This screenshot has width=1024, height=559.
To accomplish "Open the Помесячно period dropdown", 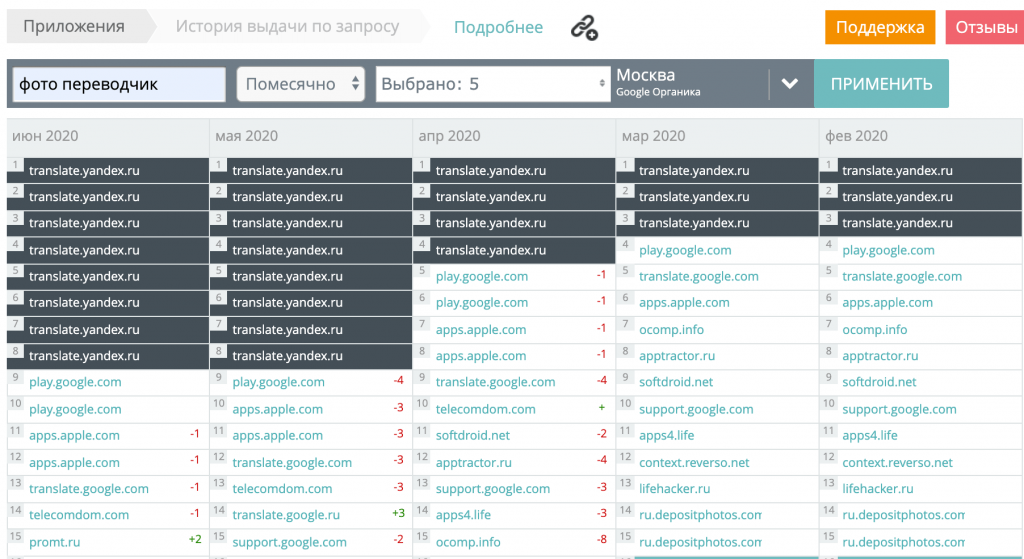I will (x=300, y=84).
